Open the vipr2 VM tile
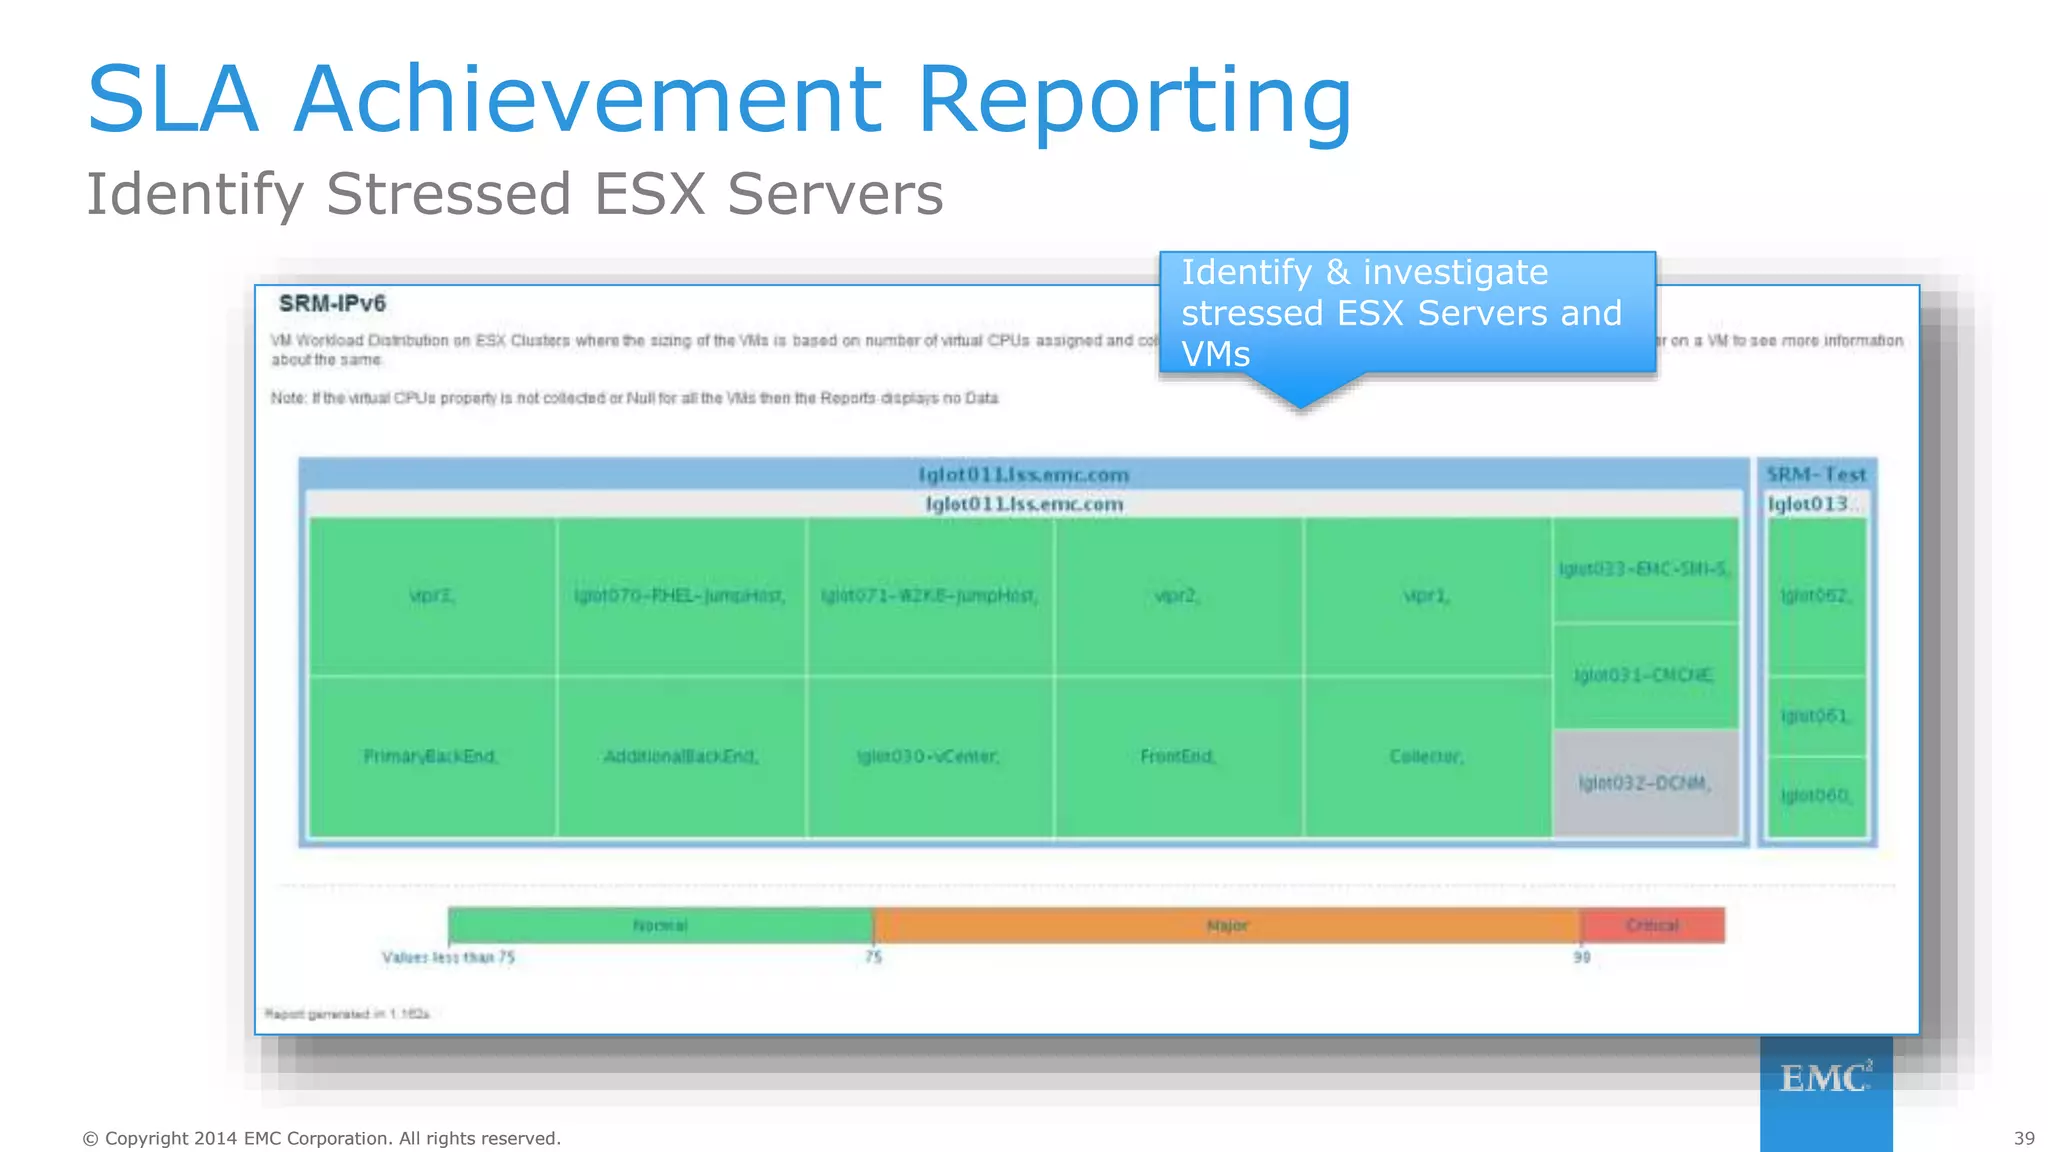This screenshot has width=2048, height=1152. (x=1177, y=596)
